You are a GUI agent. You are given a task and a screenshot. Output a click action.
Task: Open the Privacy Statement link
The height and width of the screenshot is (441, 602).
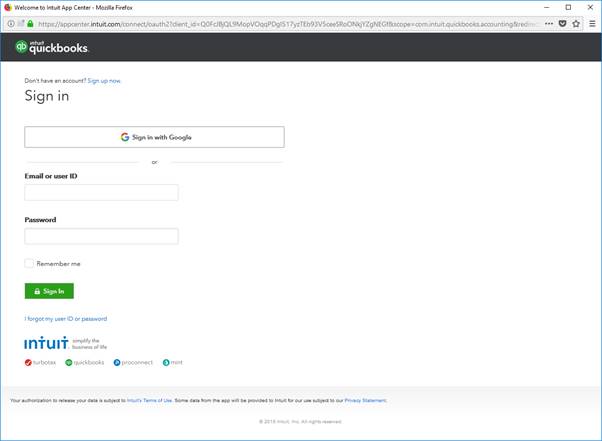365,400
